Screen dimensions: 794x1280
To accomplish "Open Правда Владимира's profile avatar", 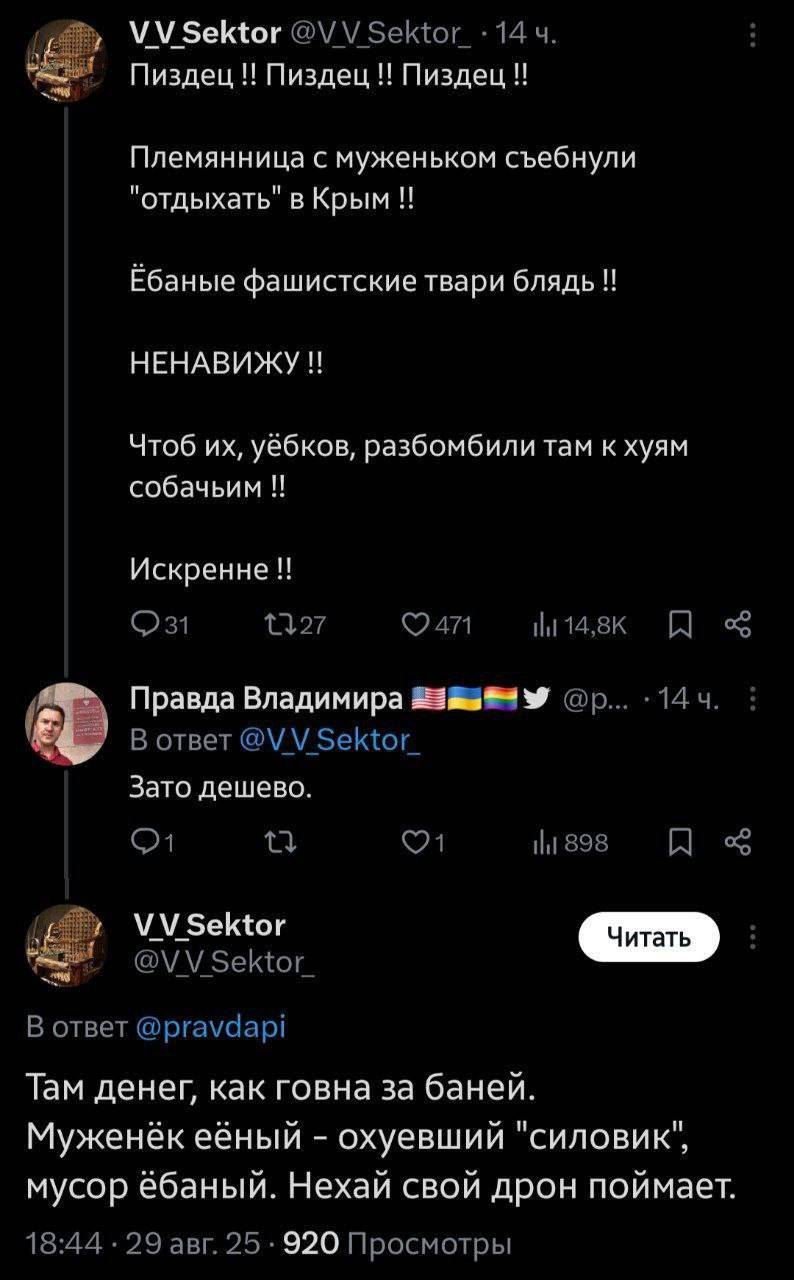I will click(x=66, y=723).
